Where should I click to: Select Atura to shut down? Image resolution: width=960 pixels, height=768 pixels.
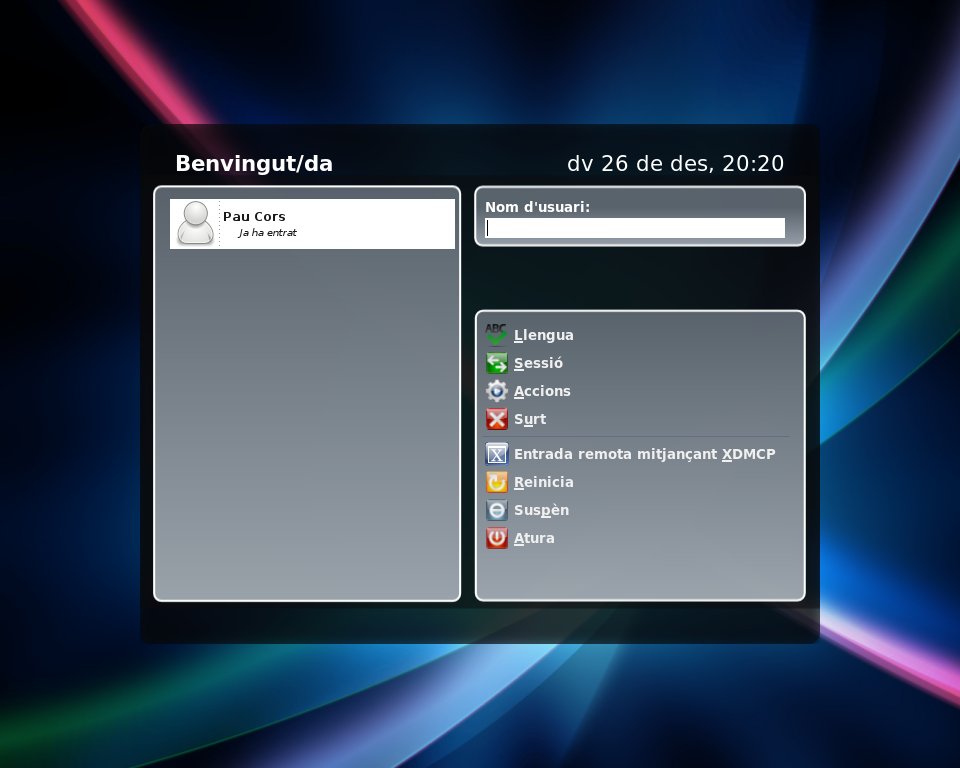click(534, 538)
